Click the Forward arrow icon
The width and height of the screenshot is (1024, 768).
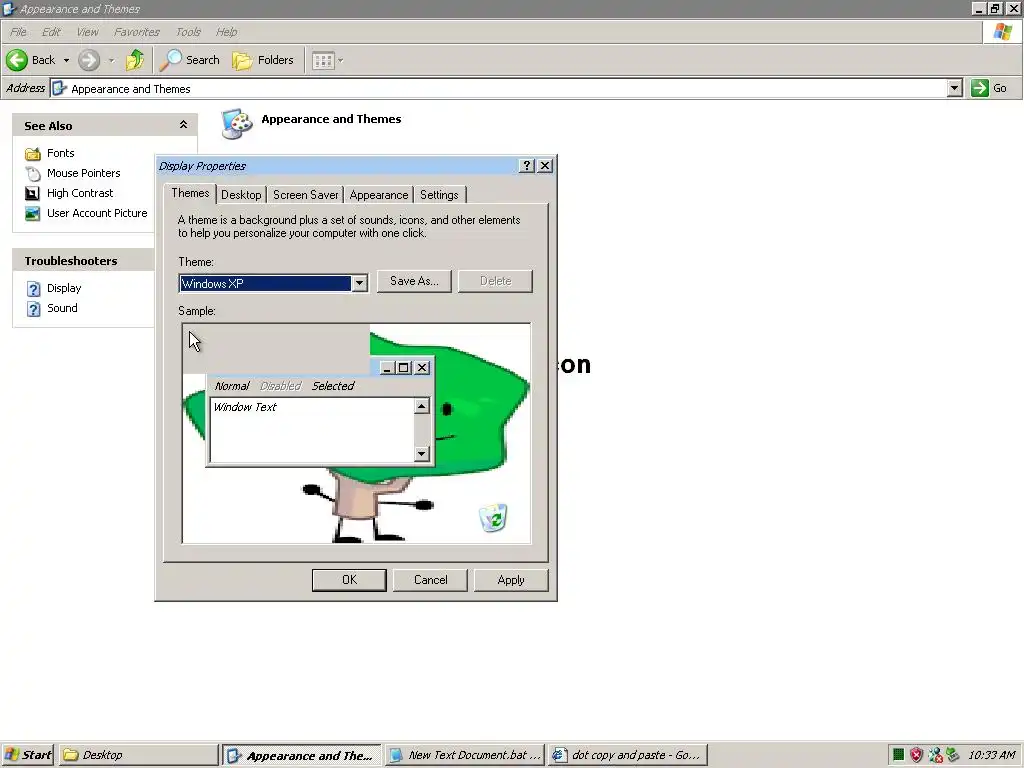click(89, 60)
